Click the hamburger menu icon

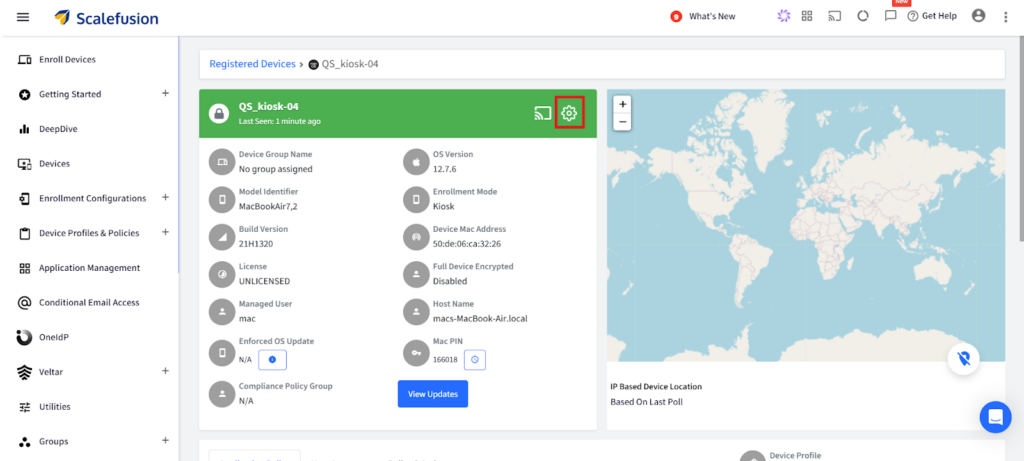pyautogui.click(x=23, y=17)
